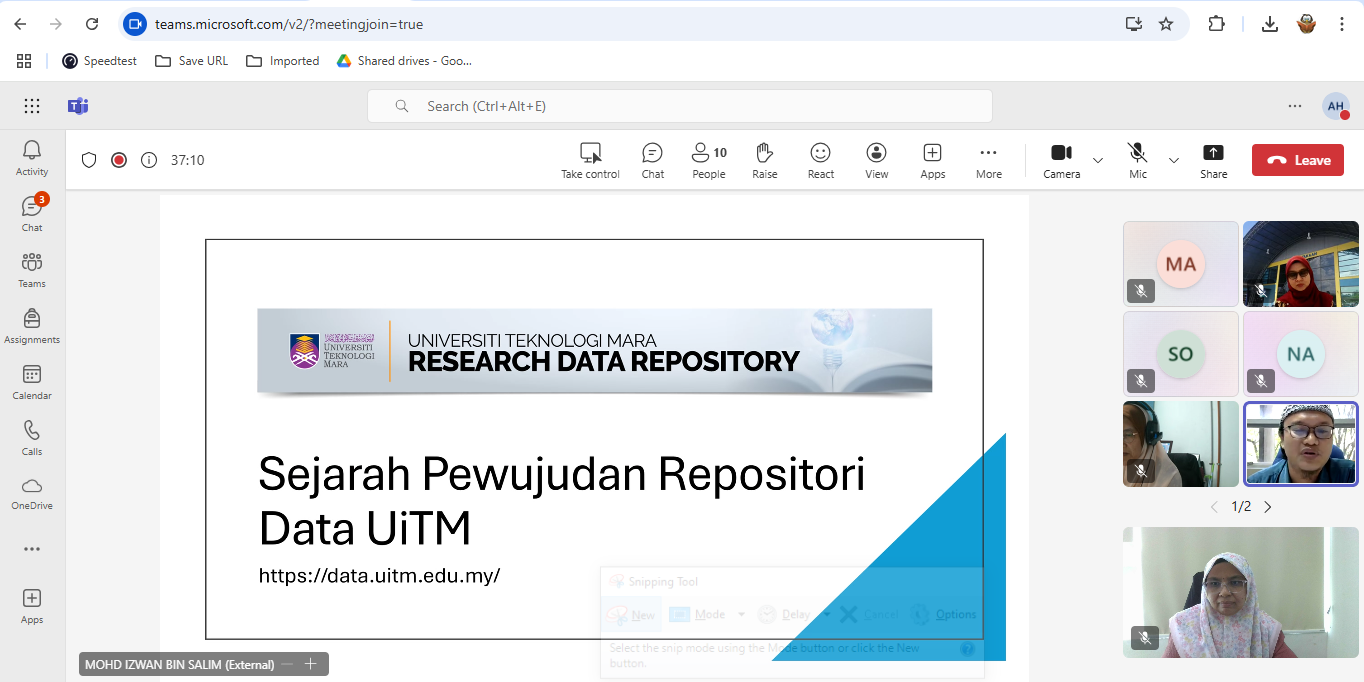Zoom out shared content with the minus button
The image size is (1364, 682).
(288, 664)
